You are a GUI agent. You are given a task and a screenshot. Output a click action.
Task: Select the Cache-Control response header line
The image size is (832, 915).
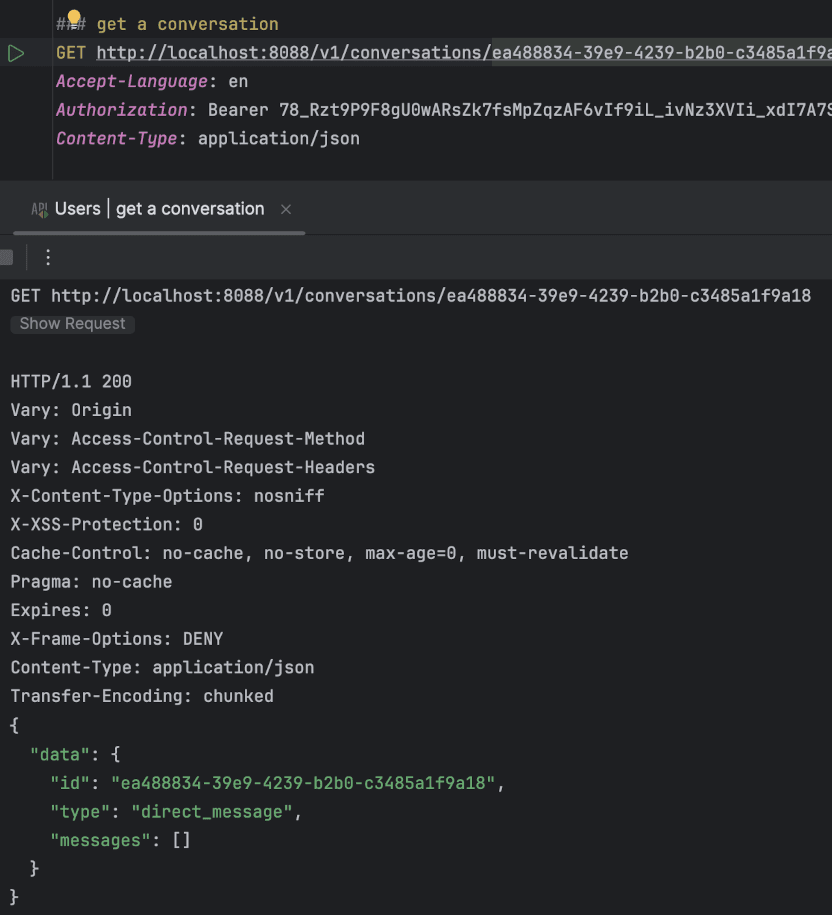[319, 553]
